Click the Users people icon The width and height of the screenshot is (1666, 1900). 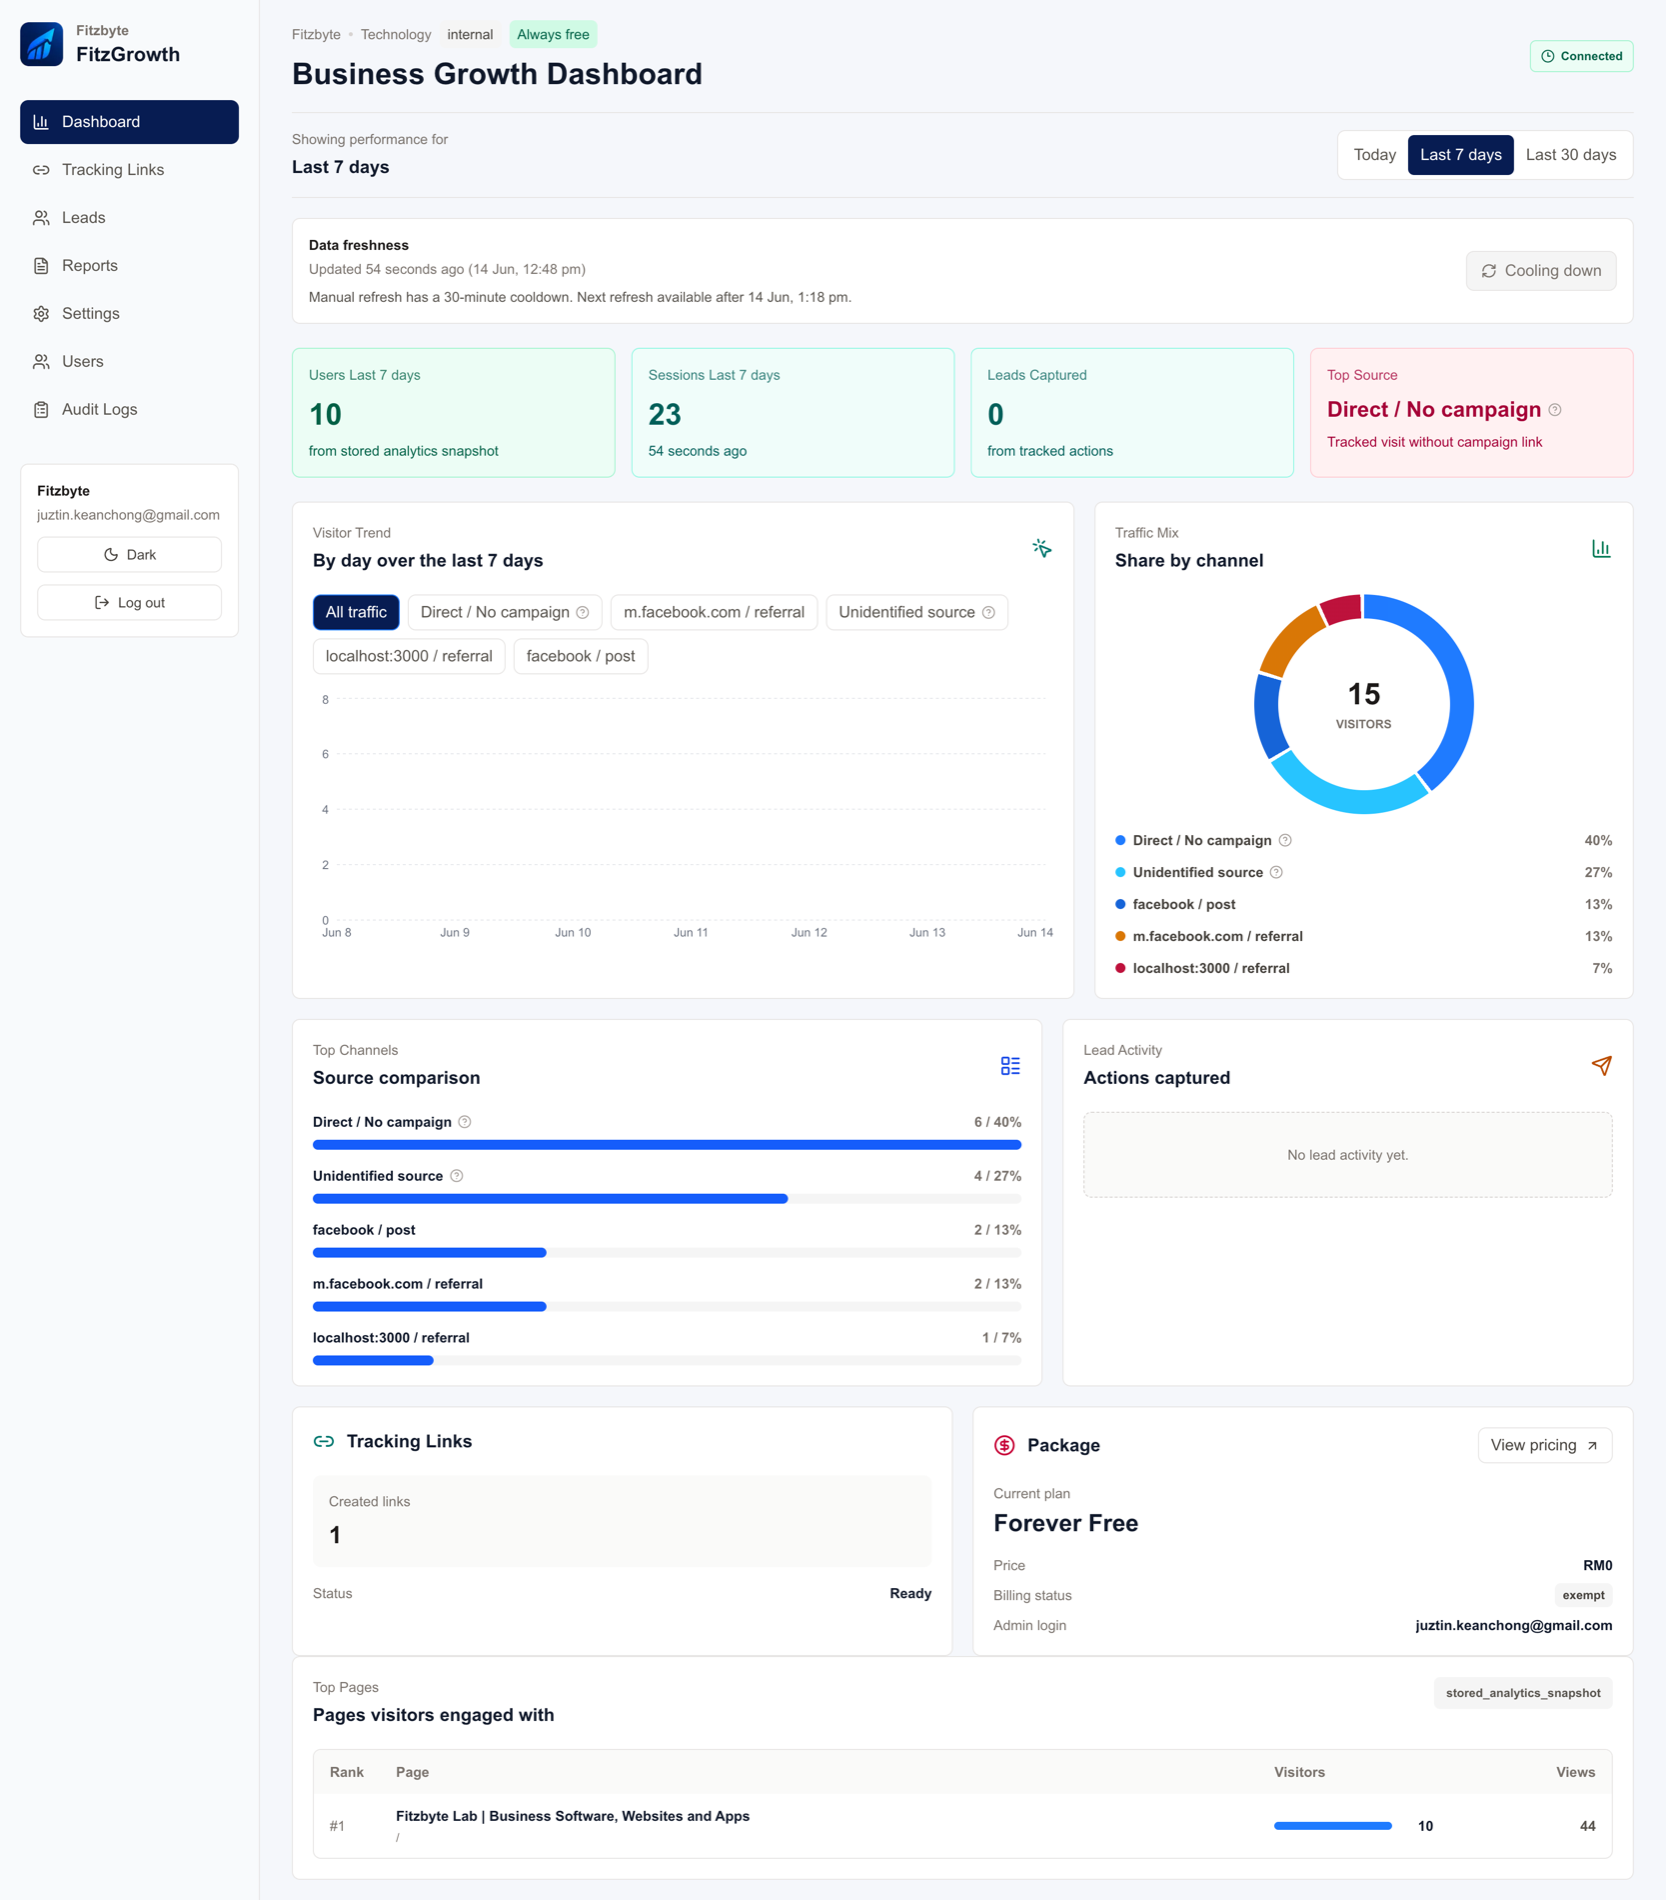[41, 362]
